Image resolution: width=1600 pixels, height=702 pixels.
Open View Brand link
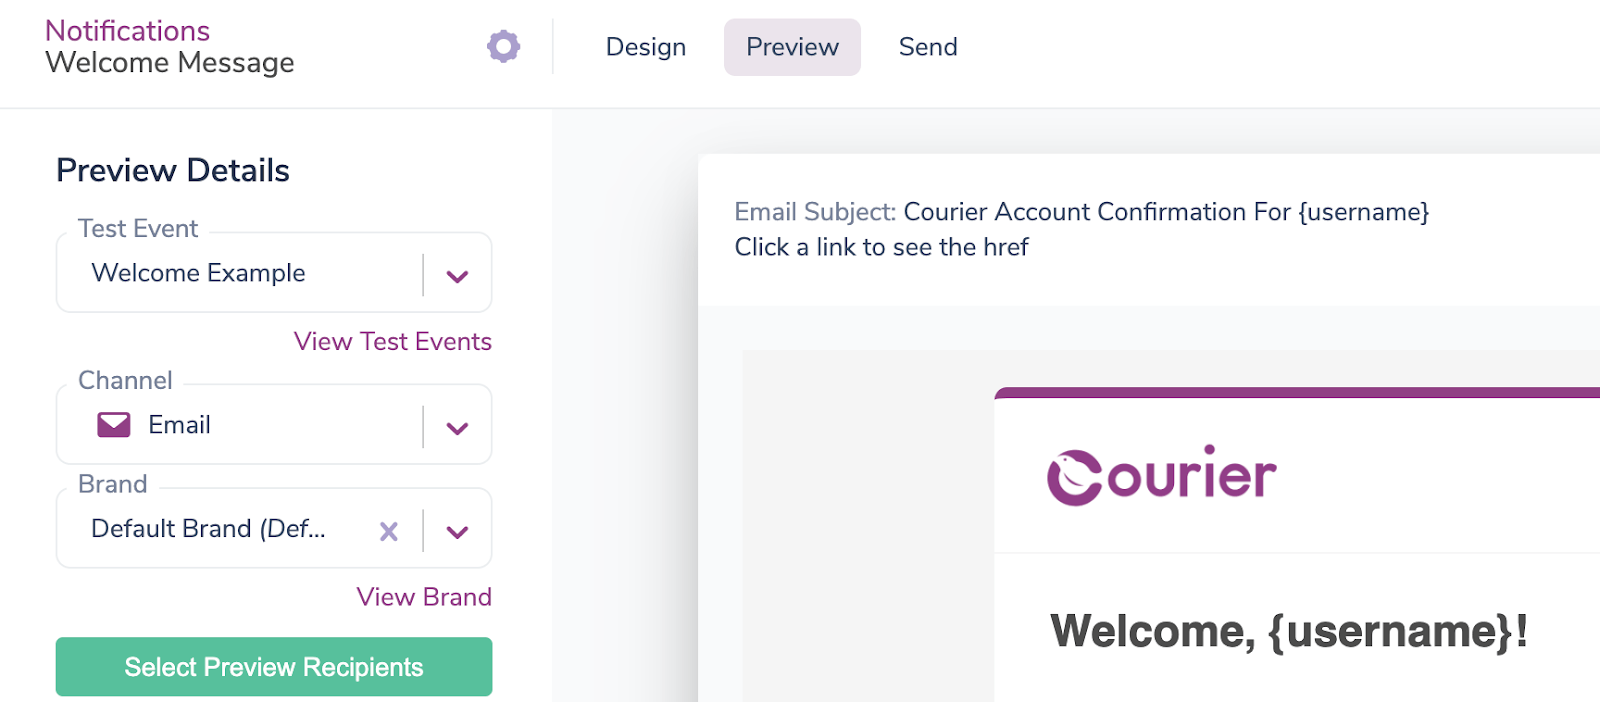[x=424, y=596]
